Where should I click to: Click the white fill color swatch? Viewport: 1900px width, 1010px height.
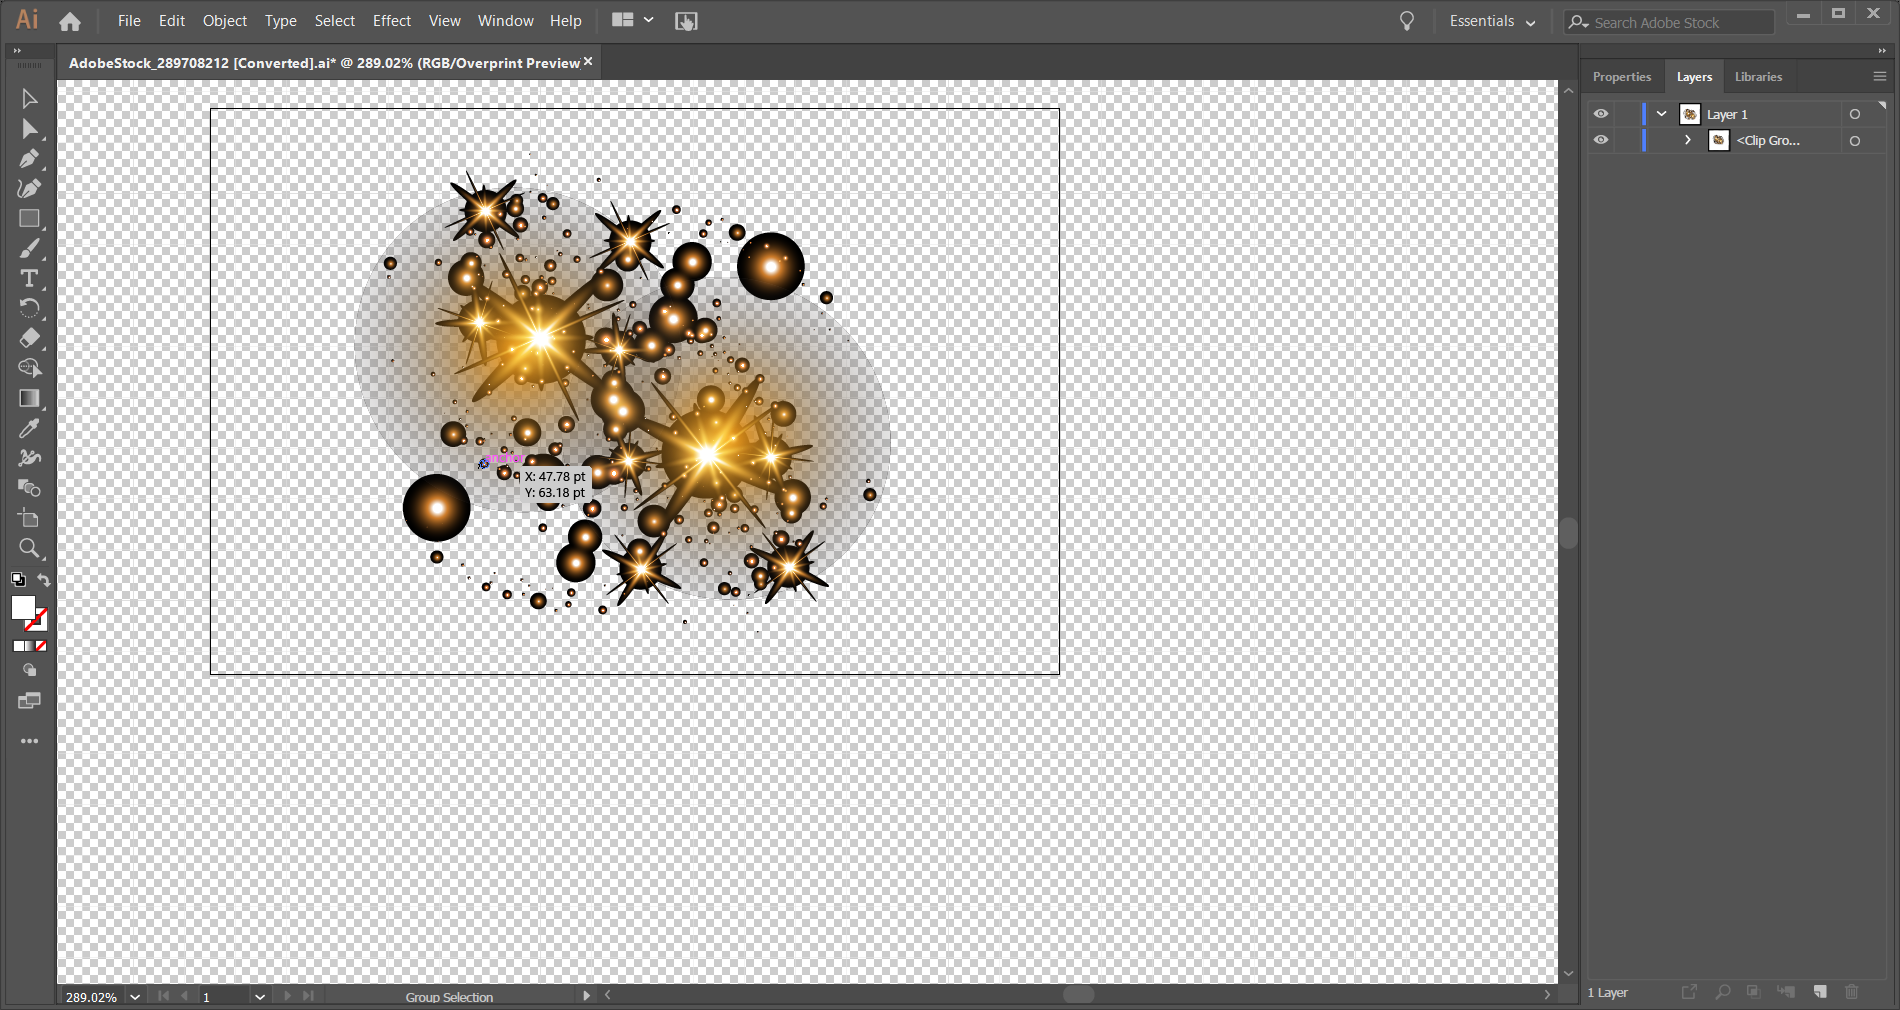24,608
